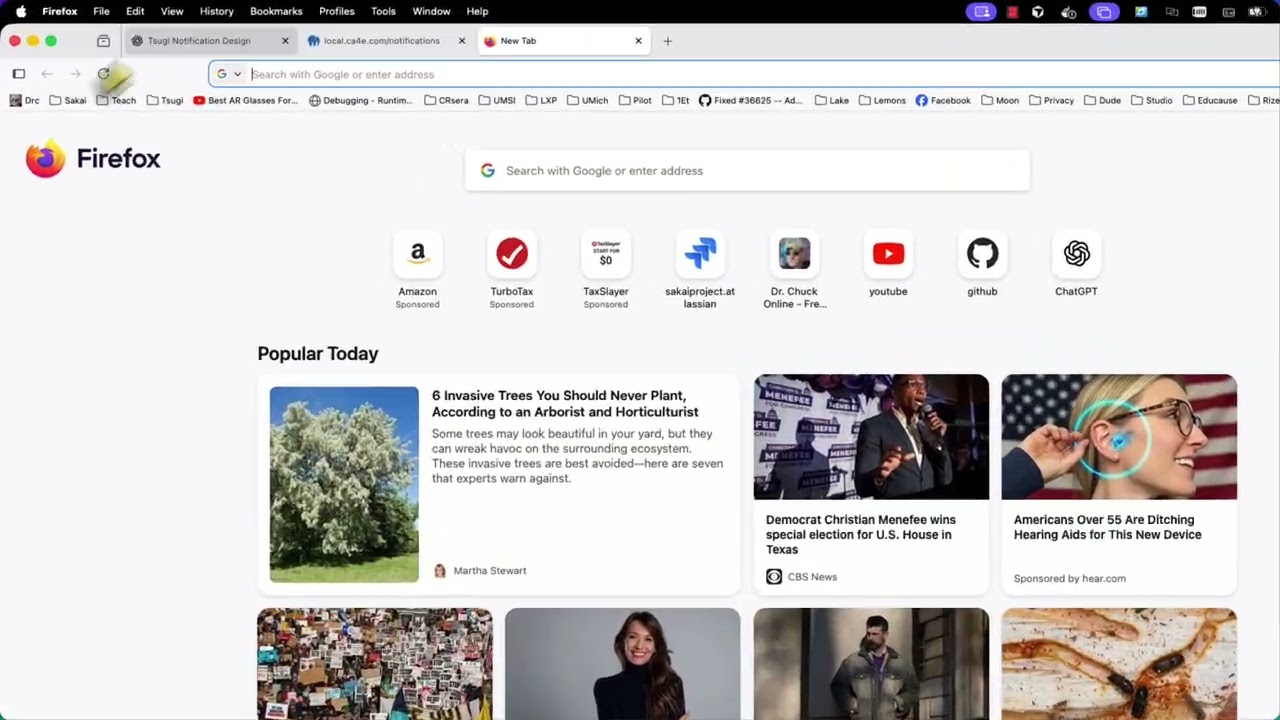Screen dimensions: 1280x720
Task: Click the Firefox logo on the new tab page
Action: click(x=93, y=159)
